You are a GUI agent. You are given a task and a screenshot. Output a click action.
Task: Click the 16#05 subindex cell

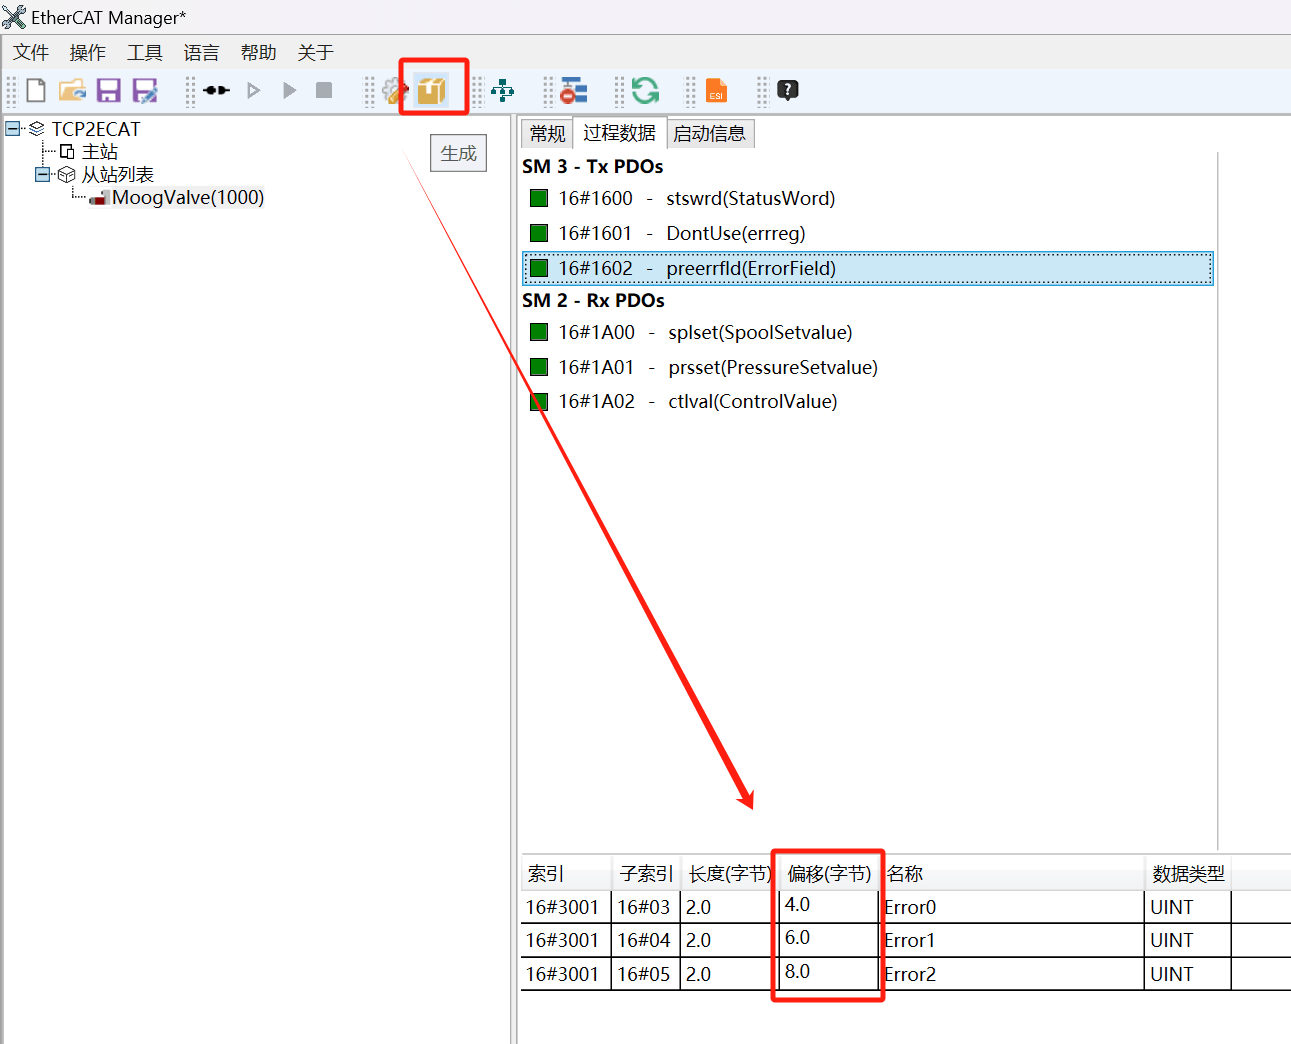click(x=646, y=974)
